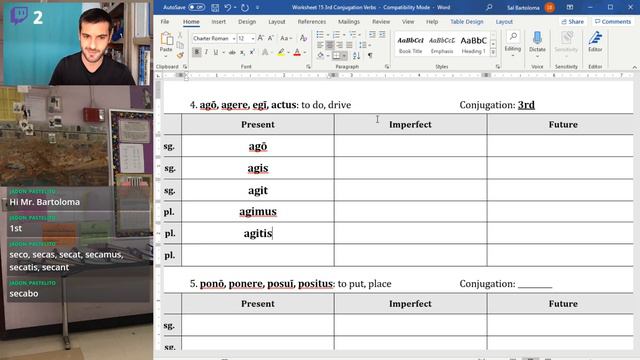This screenshot has width=640, height=360.
Task: Open the title bar search magnifier
Action: (489, 7)
